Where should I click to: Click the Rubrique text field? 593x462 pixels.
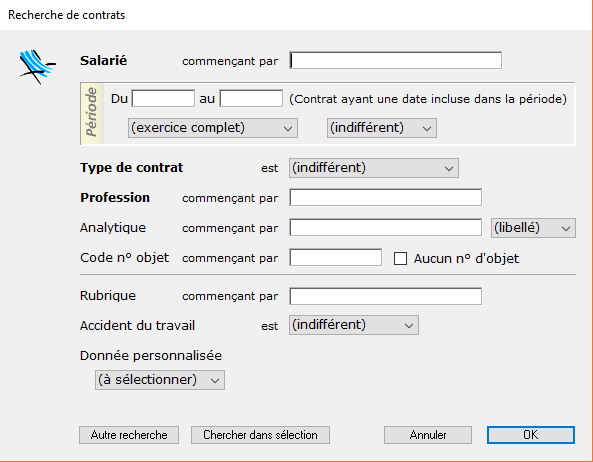(x=385, y=296)
